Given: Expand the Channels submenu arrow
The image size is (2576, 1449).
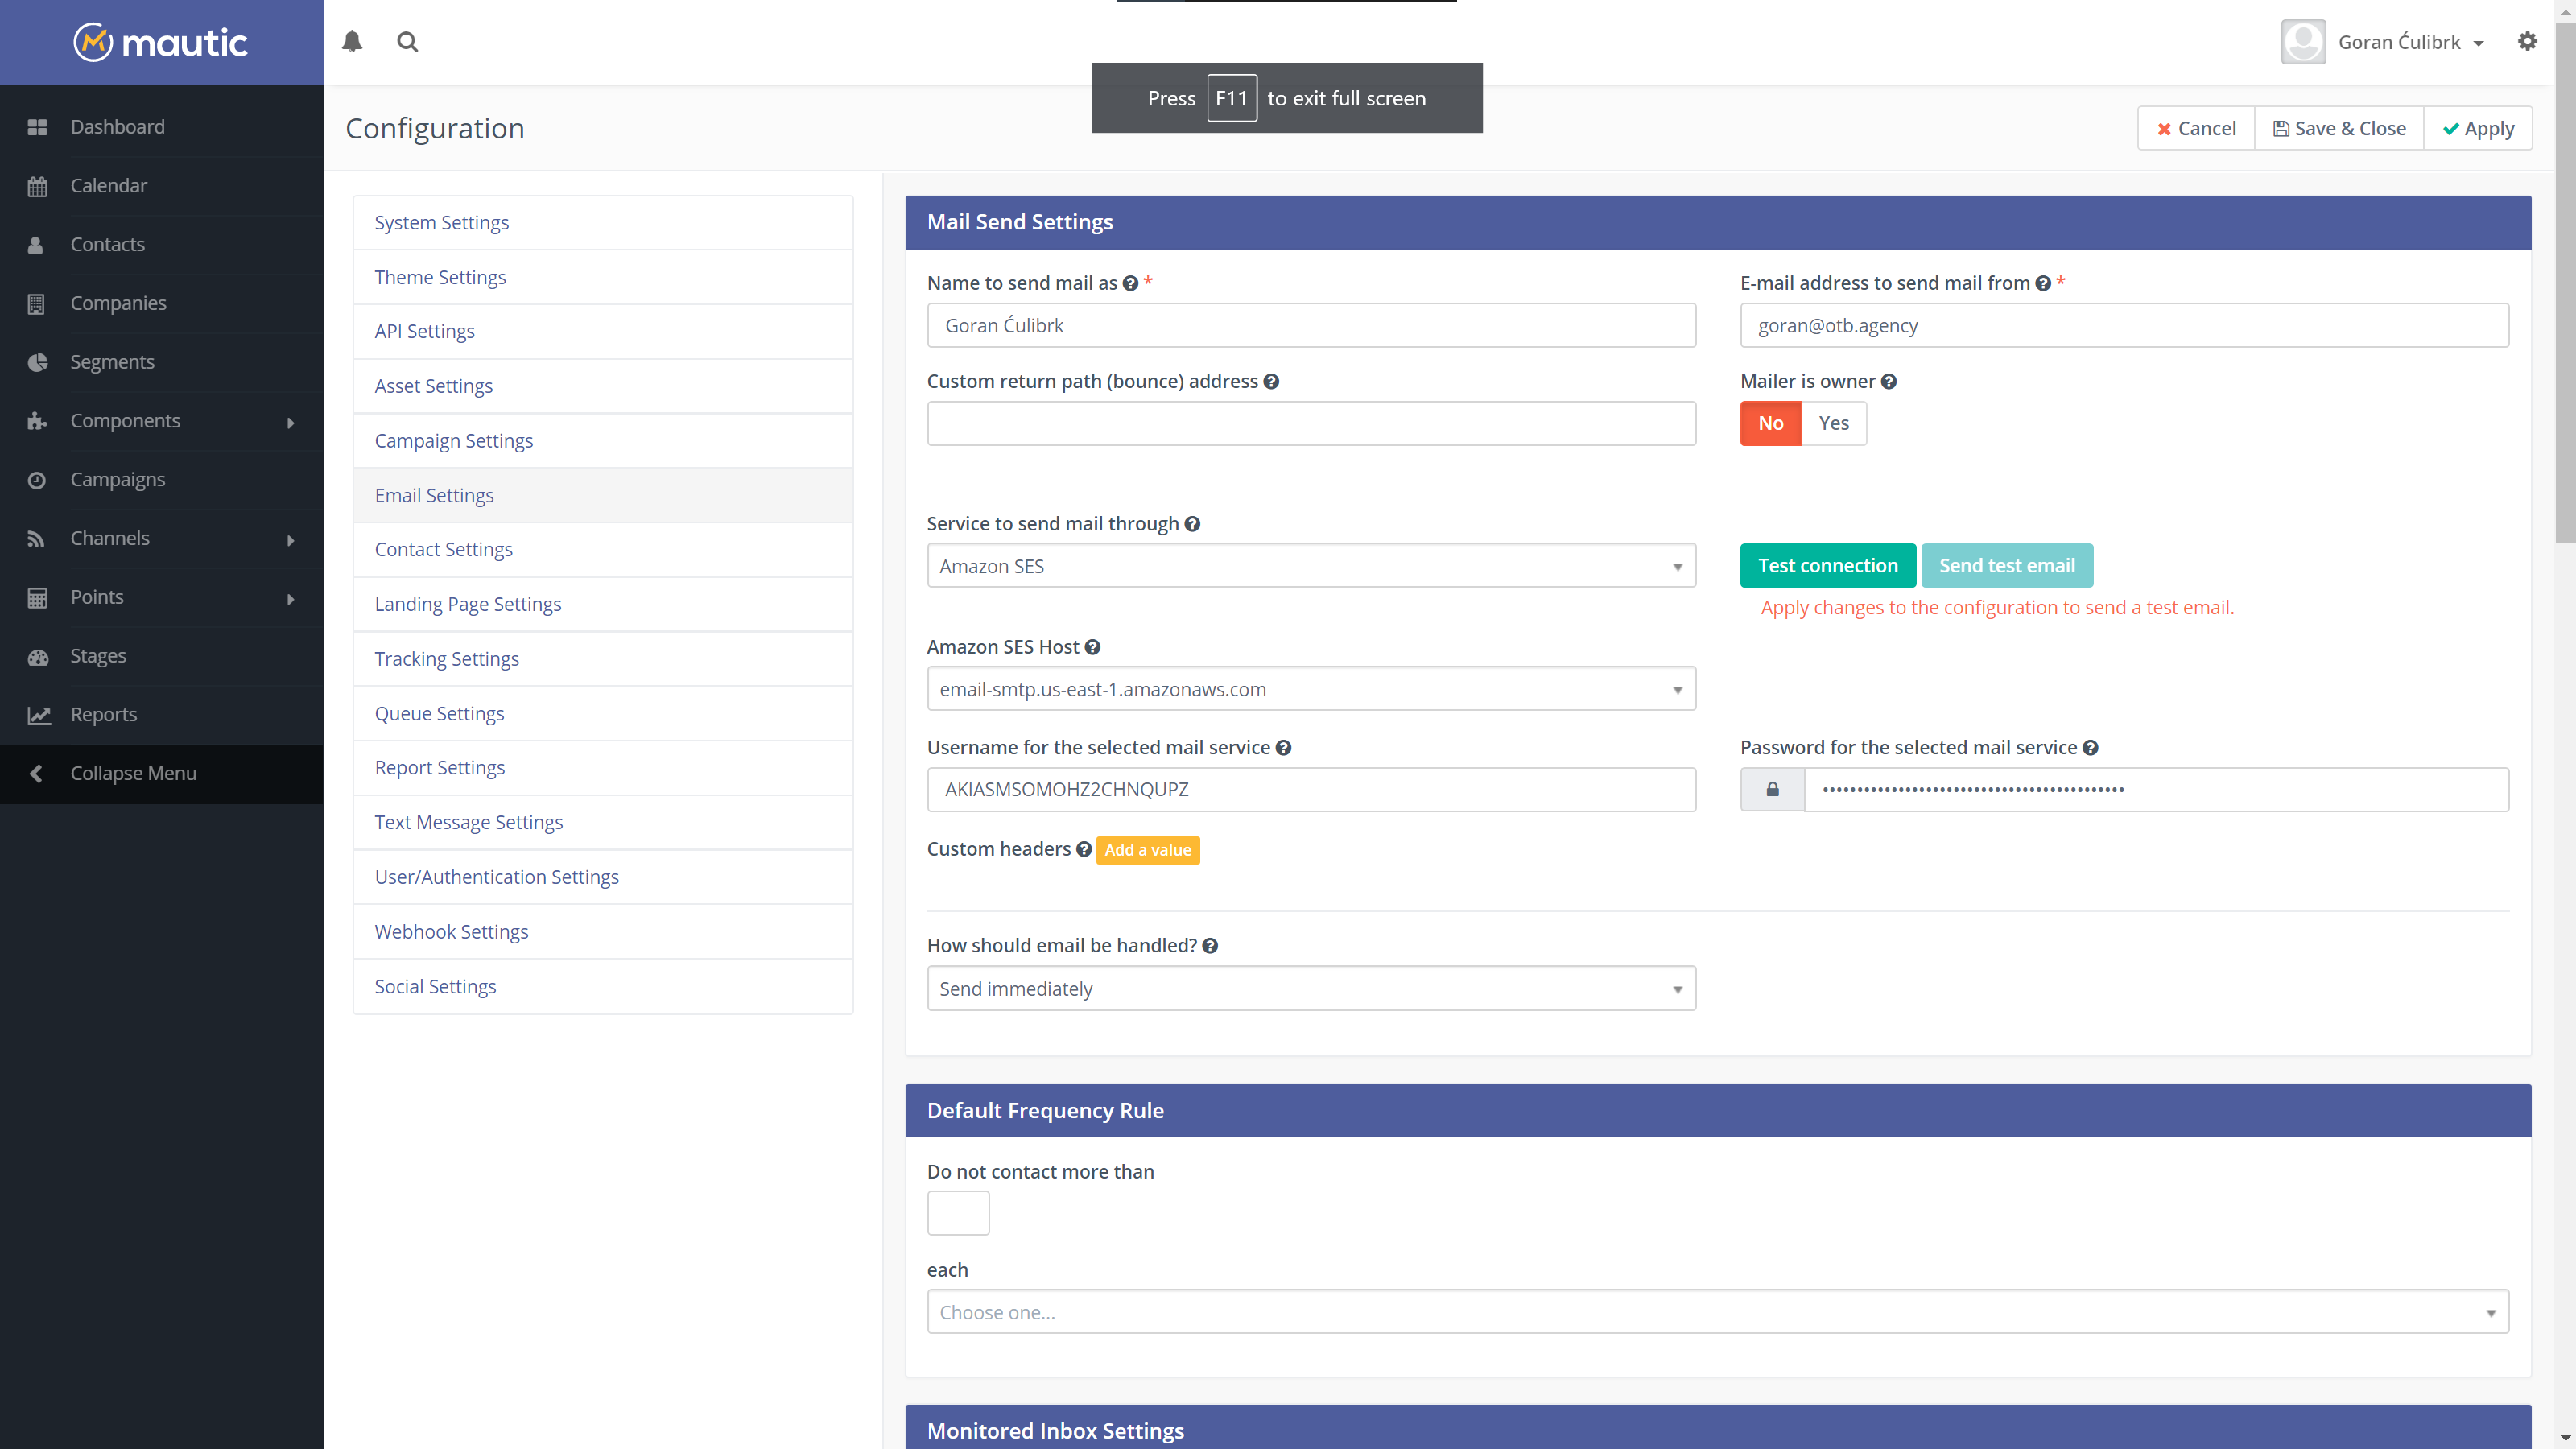Looking at the screenshot, I should (x=290, y=540).
